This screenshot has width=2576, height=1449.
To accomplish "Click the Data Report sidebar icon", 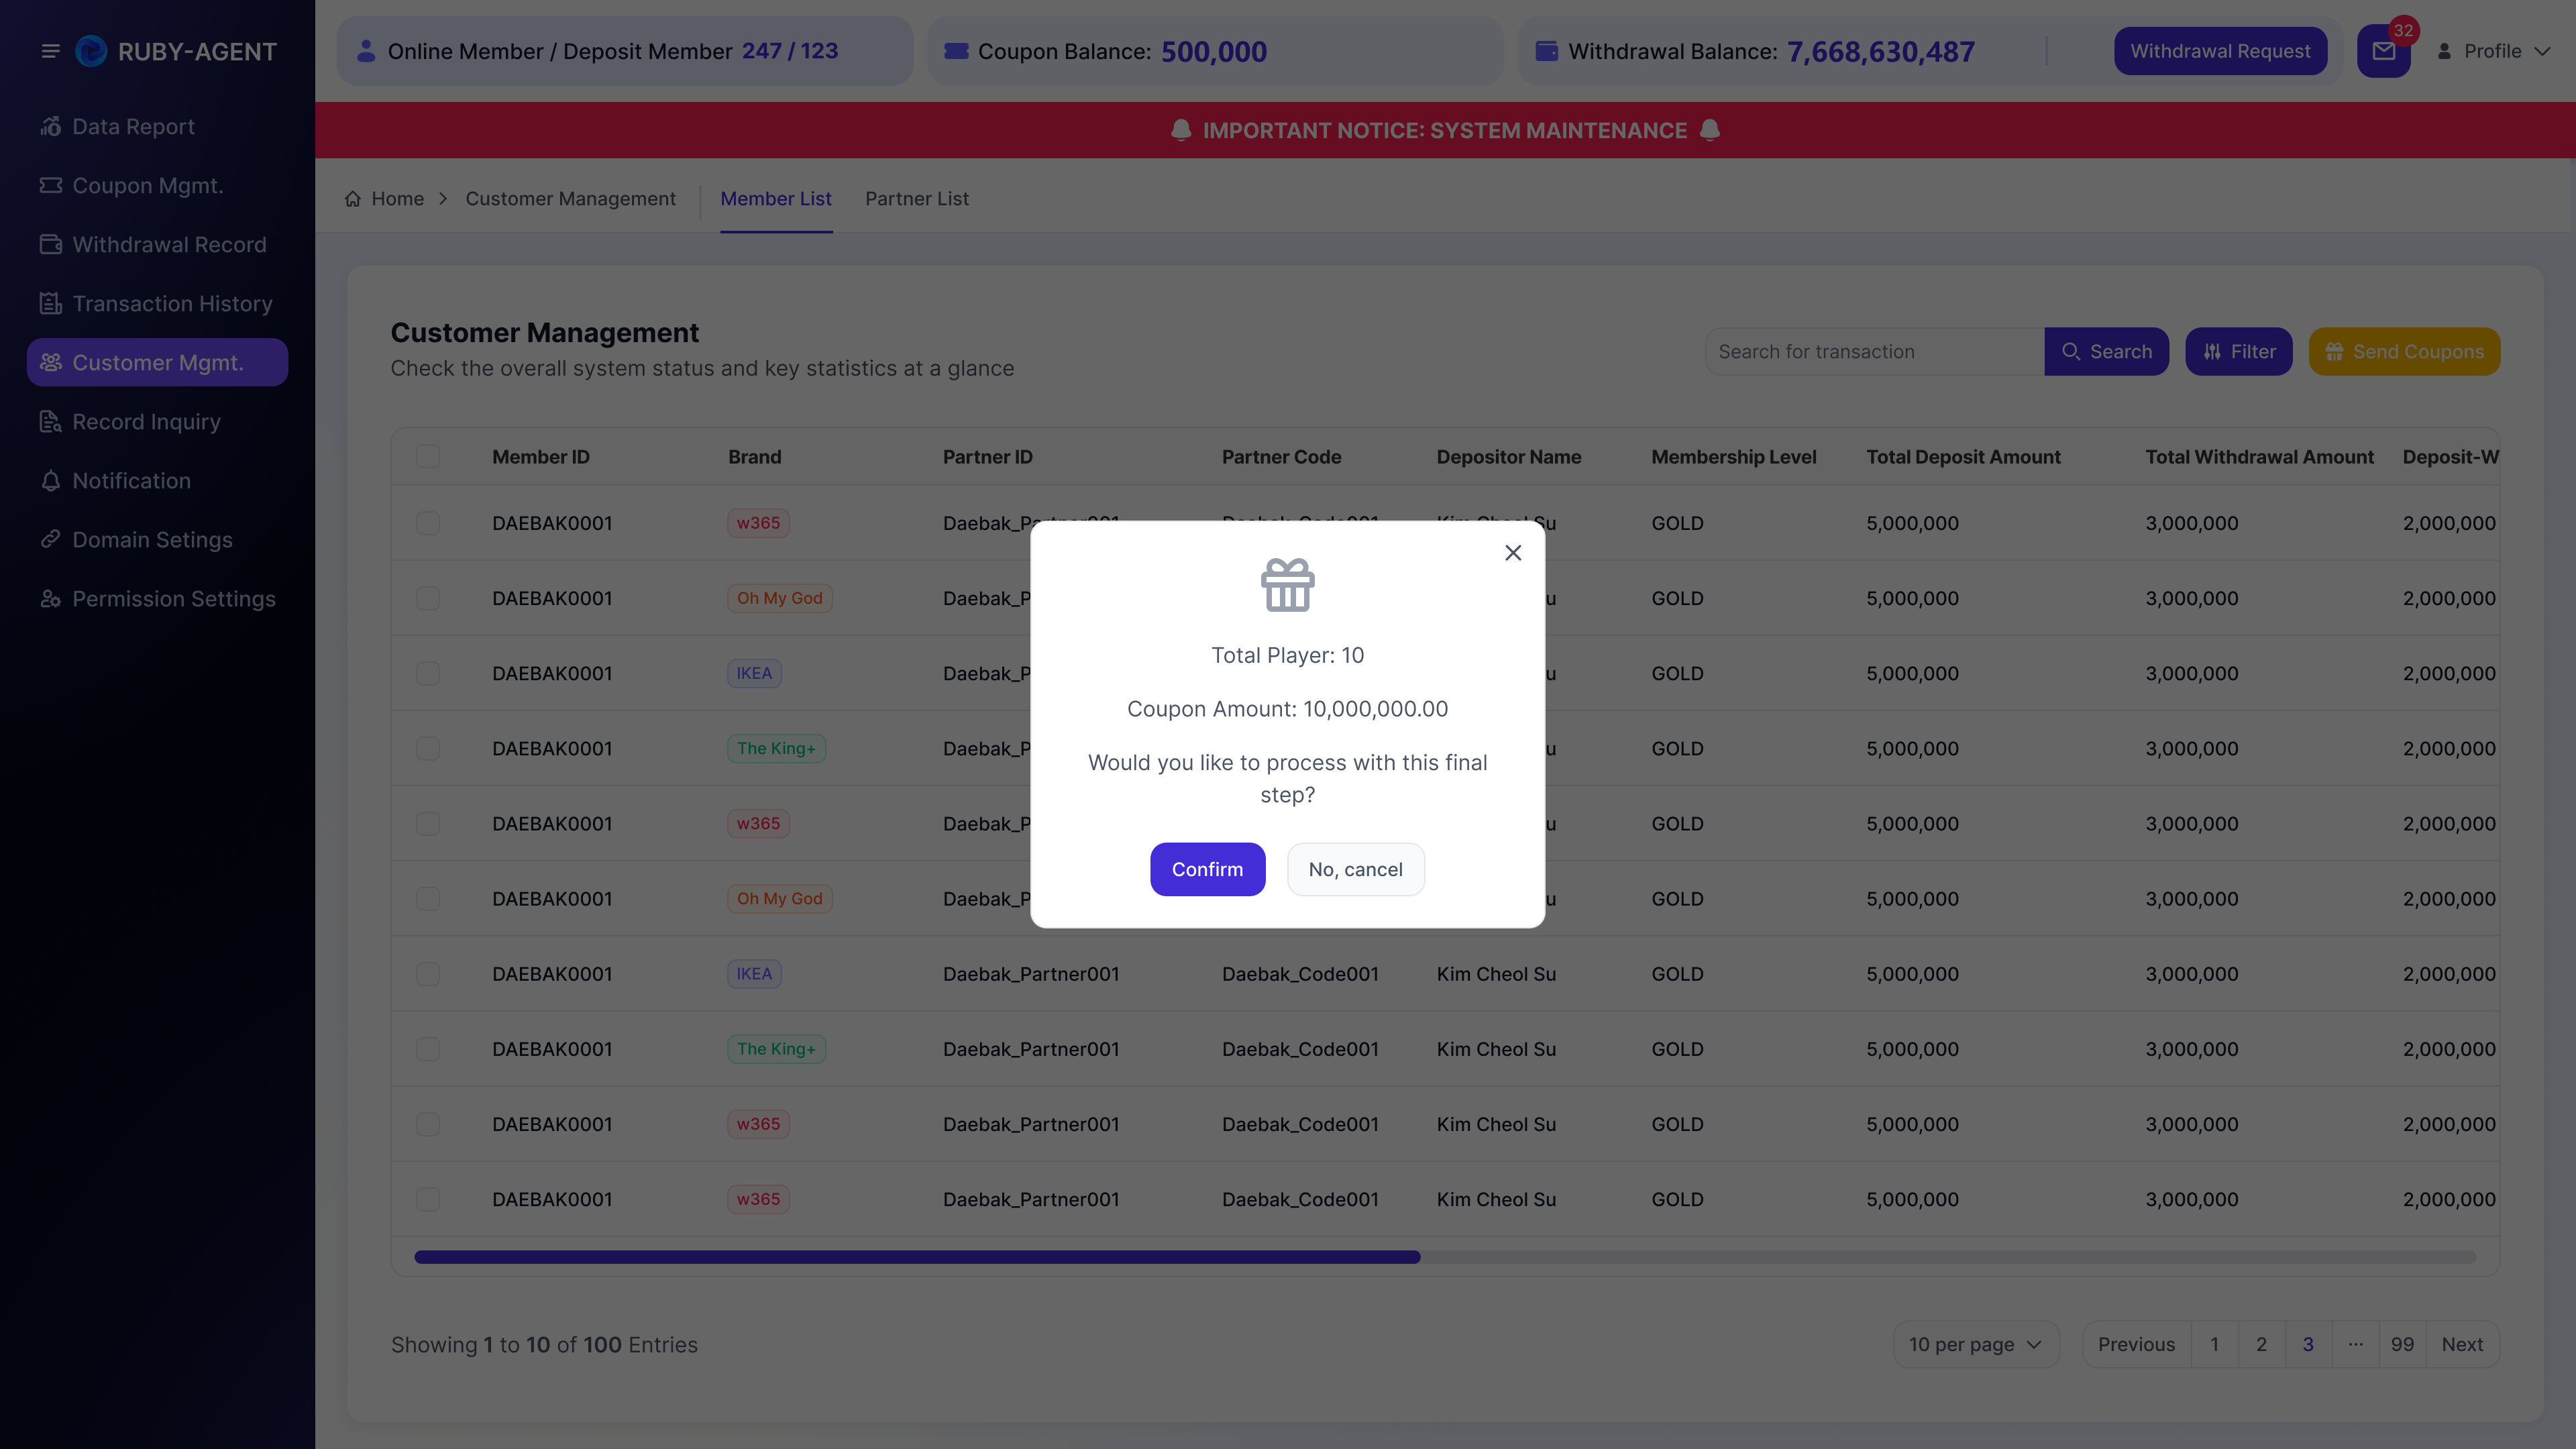I will point(51,127).
